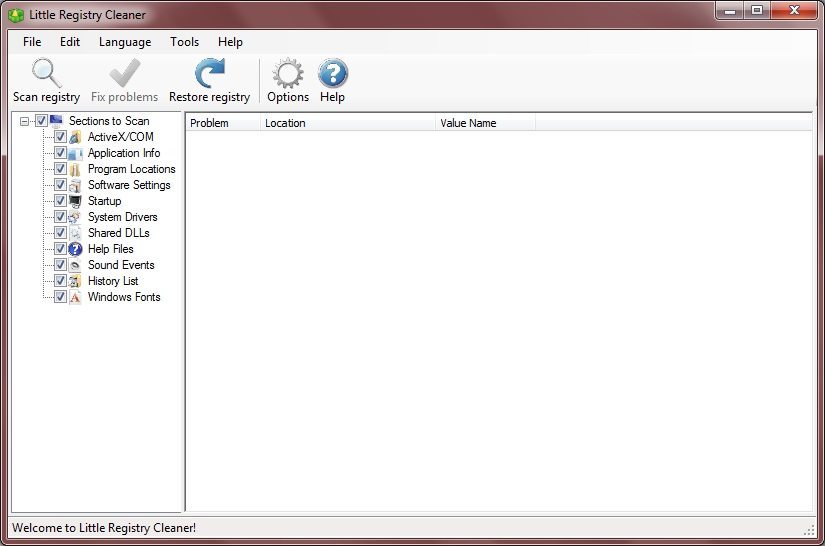Click the status bar Welcome message

(104, 528)
